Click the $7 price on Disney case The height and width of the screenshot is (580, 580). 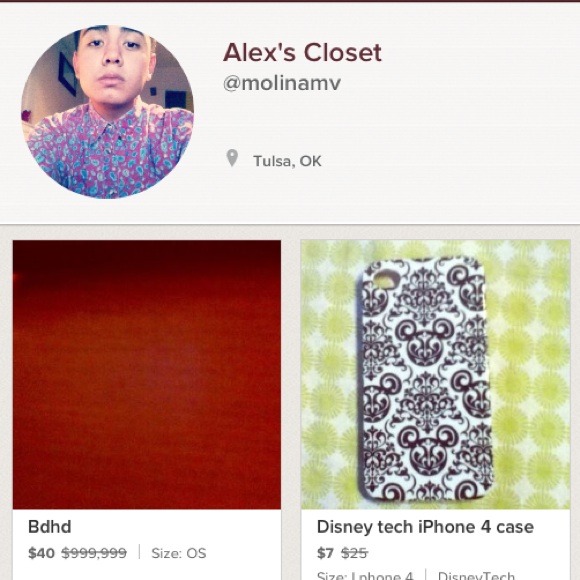pos(325,553)
